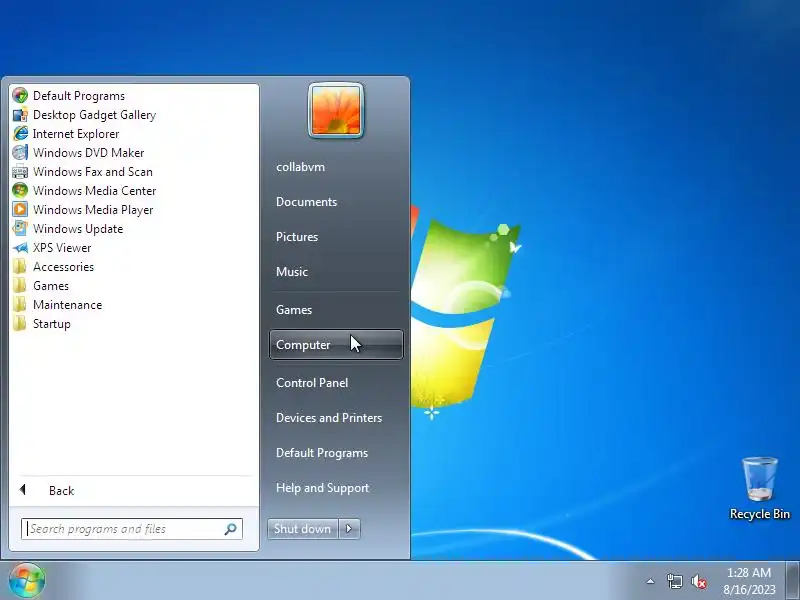
Task: Click the Windows Fax and Scan label
Action: click(93, 172)
